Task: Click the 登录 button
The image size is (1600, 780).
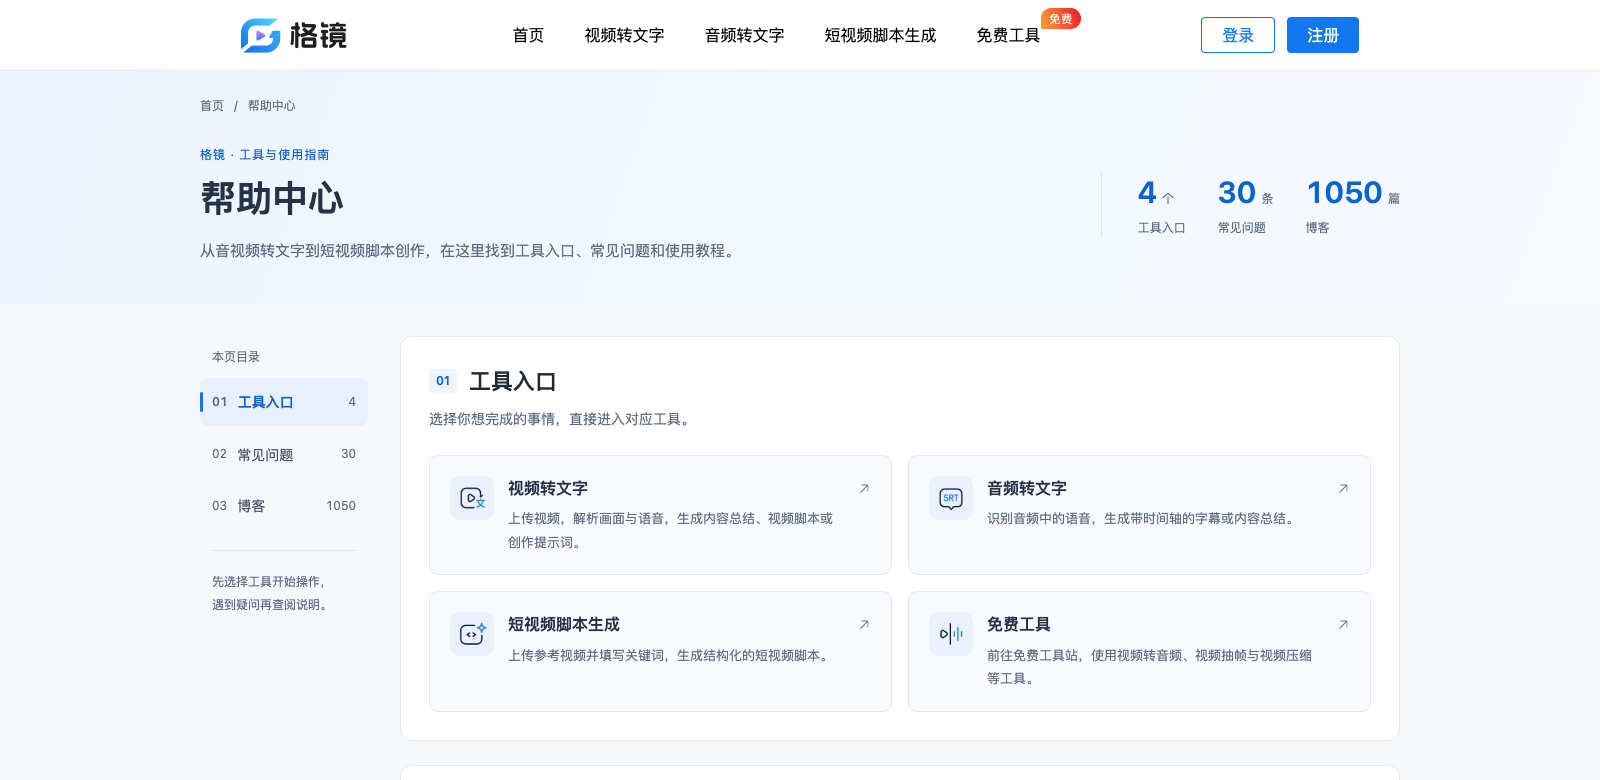Action: [1238, 35]
